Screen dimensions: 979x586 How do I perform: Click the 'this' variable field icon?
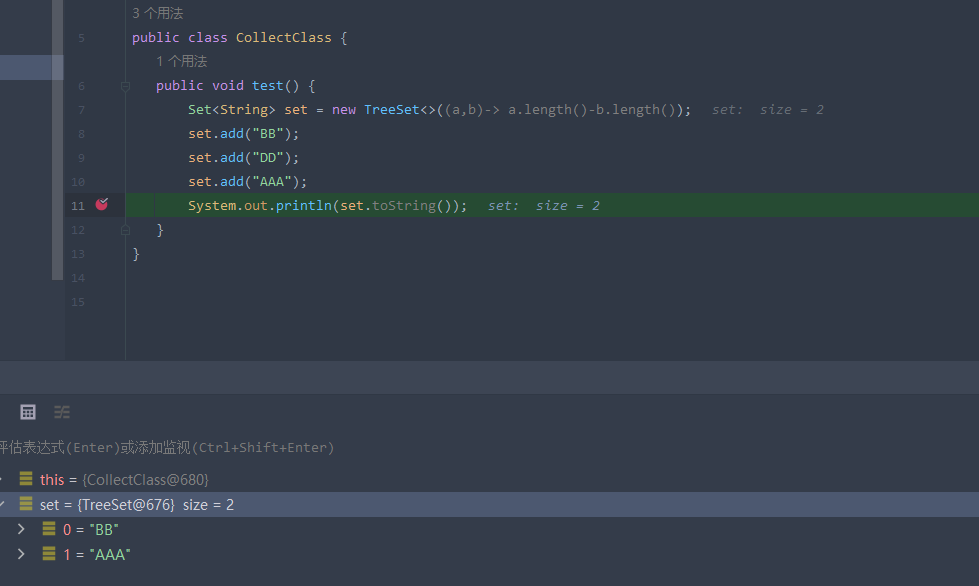[26, 480]
